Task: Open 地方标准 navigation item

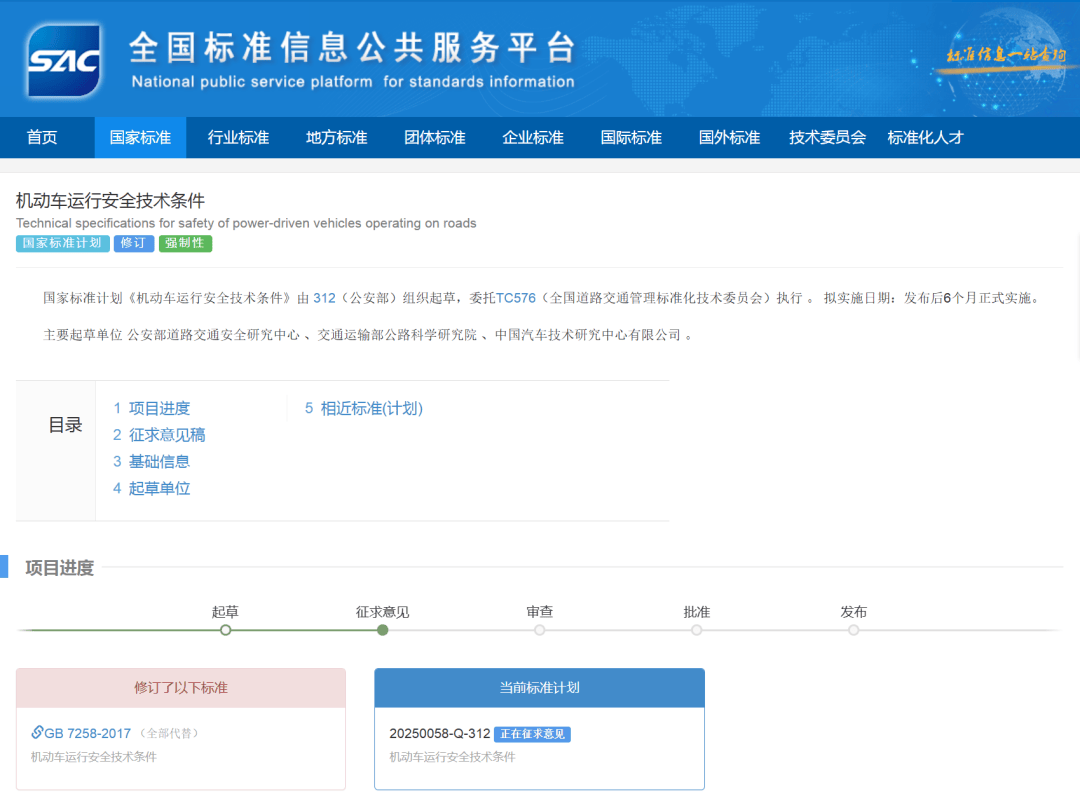Action: (x=337, y=138)
